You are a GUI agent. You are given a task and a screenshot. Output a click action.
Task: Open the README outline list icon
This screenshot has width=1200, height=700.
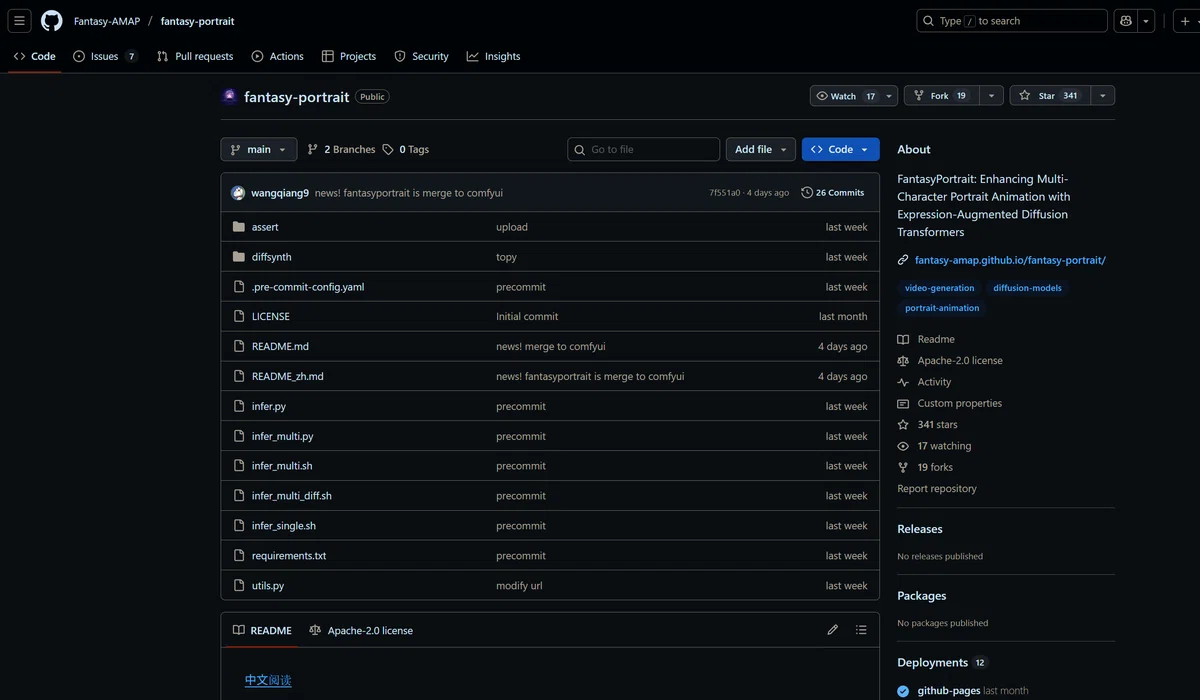[861, 630]
